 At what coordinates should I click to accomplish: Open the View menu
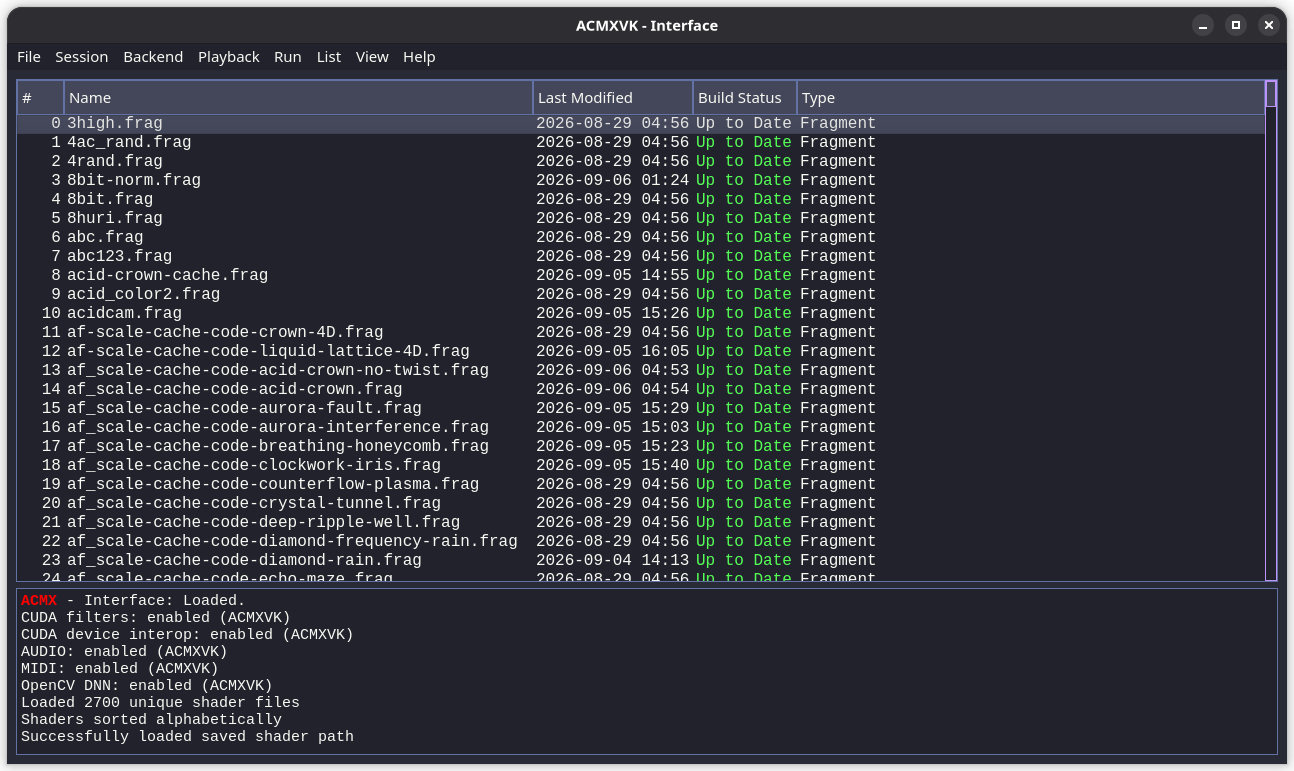(372, 57)
